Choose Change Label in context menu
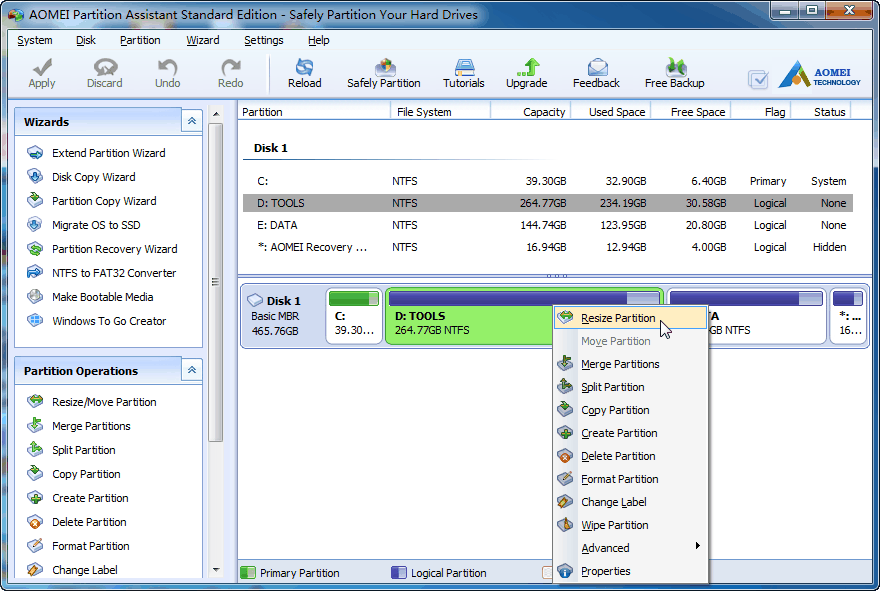The height and width of the screenshot is (591, 880). pyautogui.click(x=630, y=502)
